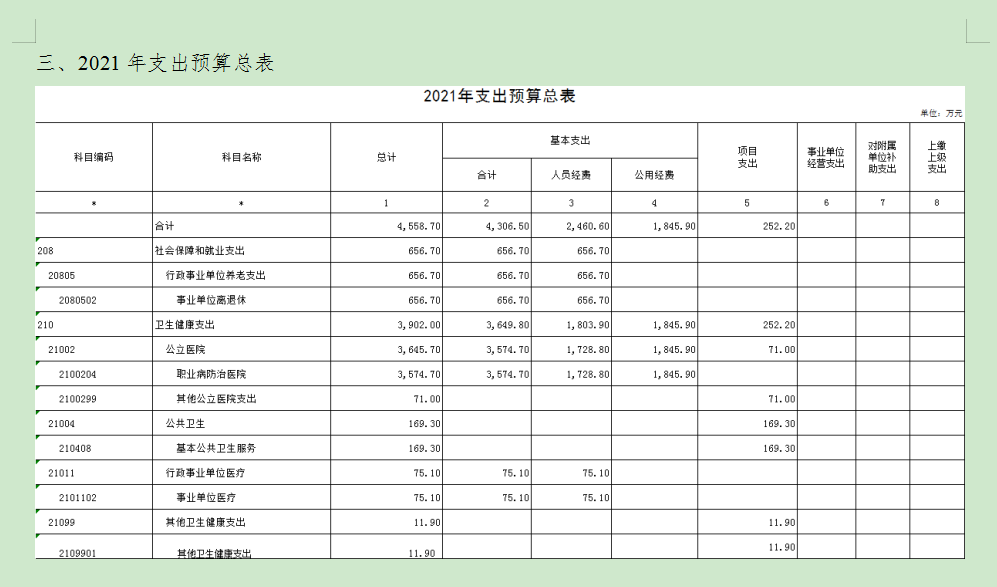The image size is (997, 587).
Task: Click the 基本支出 merged header cell
Action: pos(569,141)
